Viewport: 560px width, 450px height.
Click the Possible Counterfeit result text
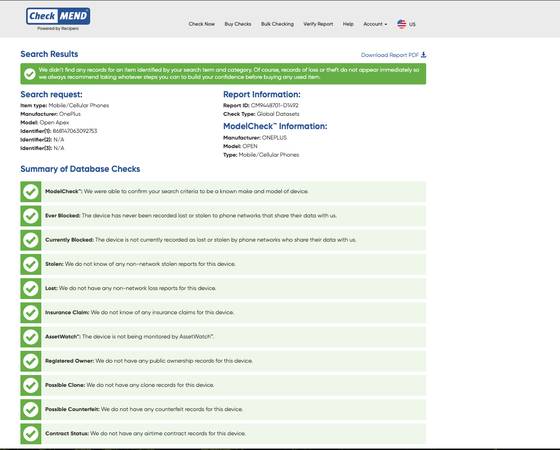pyautogui.click(x=172, y=409)
